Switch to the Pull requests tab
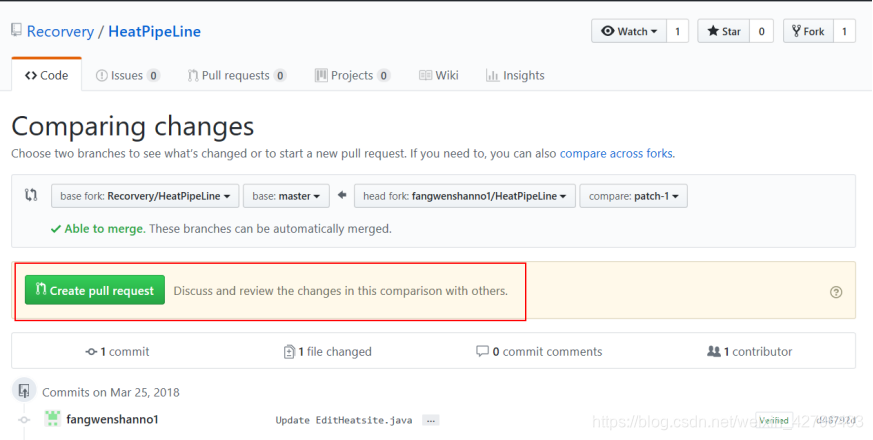This screenshot has height=440, width=873. [237, 75]
